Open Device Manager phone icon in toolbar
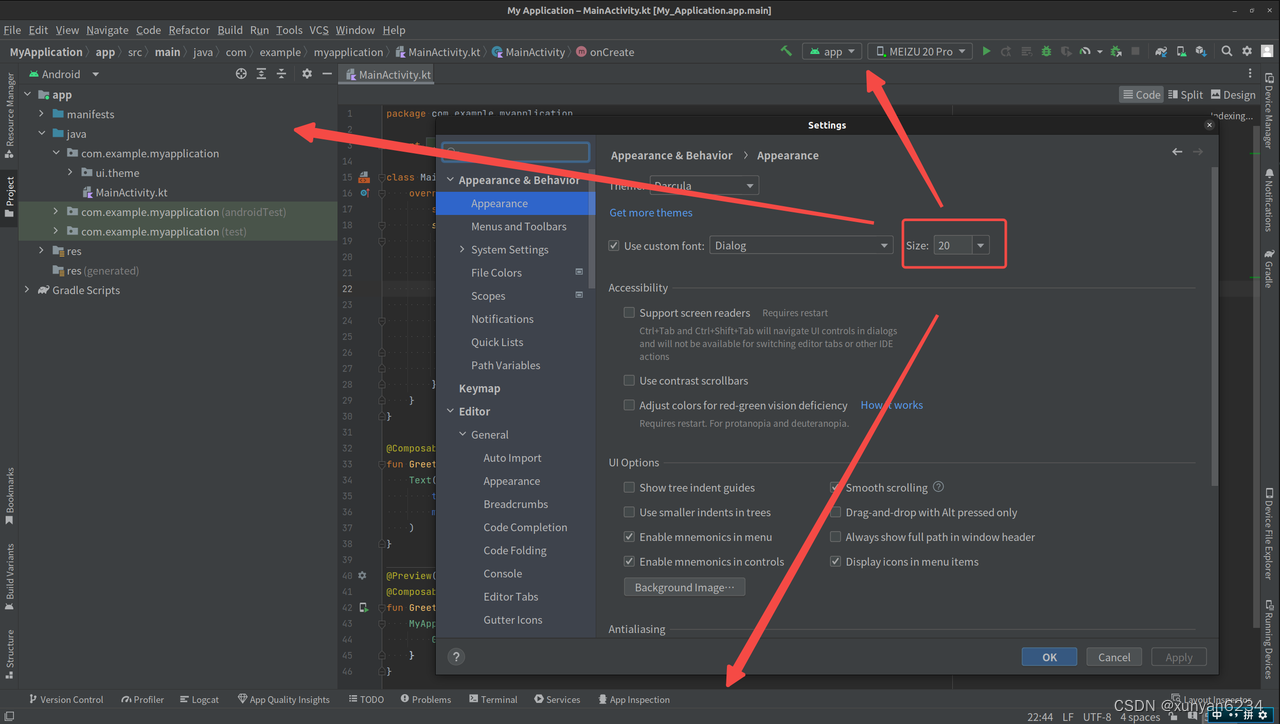 coord(1181,51)
